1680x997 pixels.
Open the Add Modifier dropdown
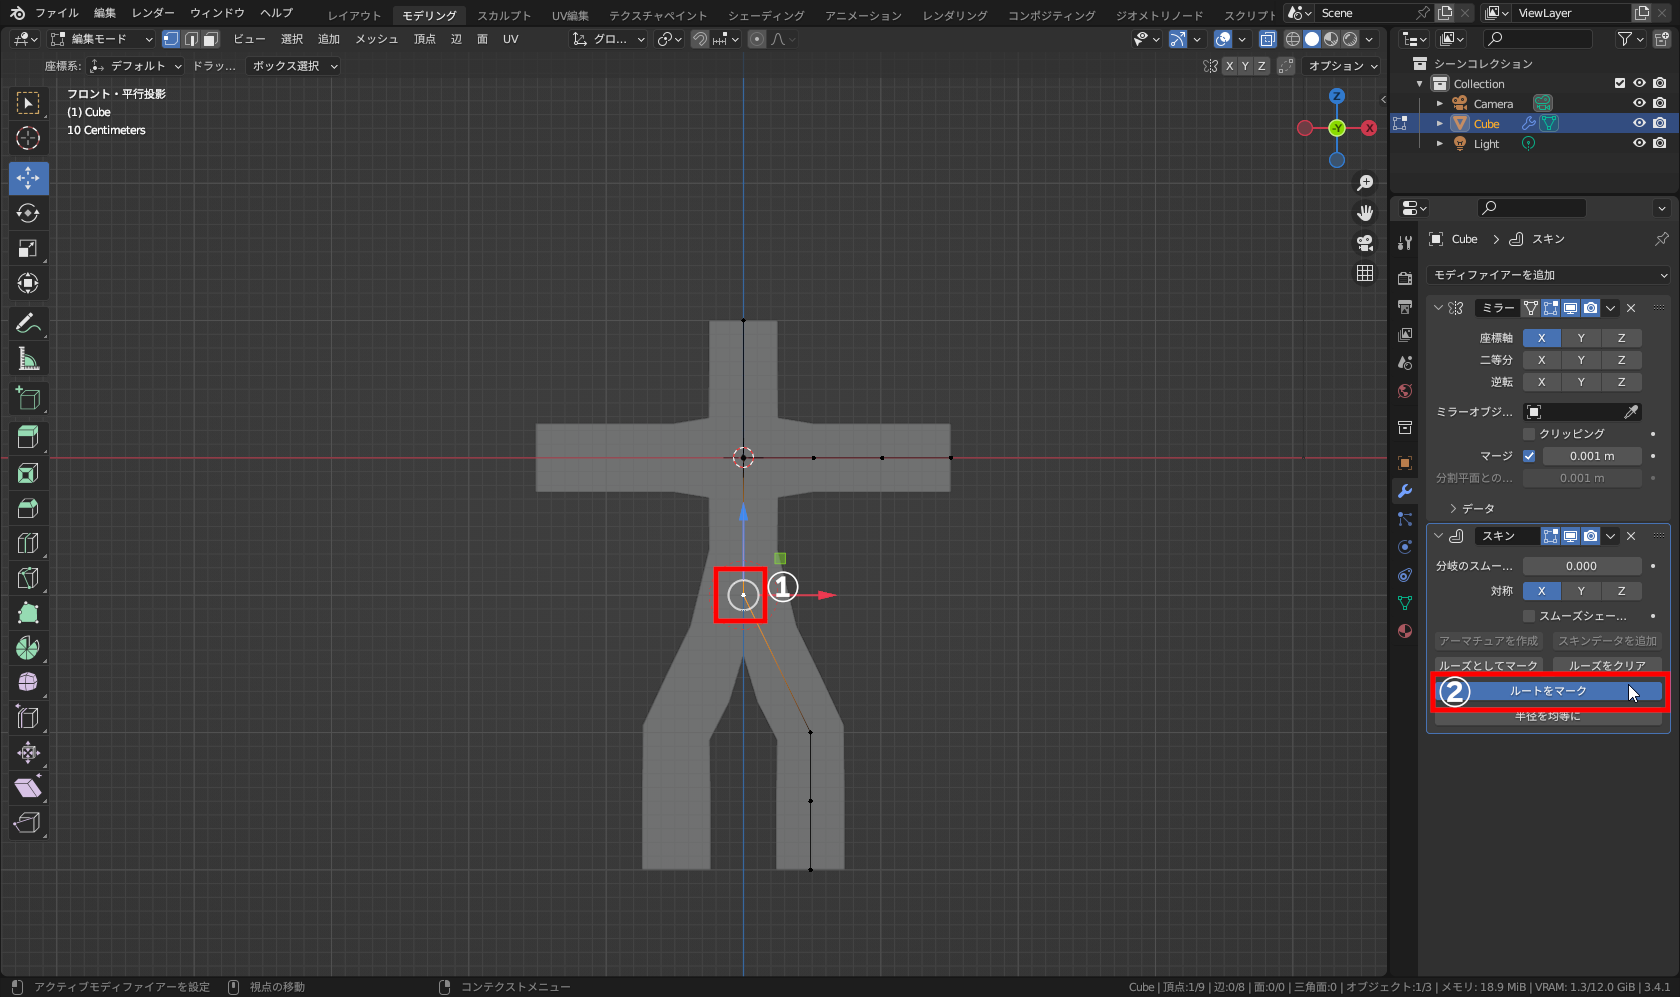[x=1549, y=275]
